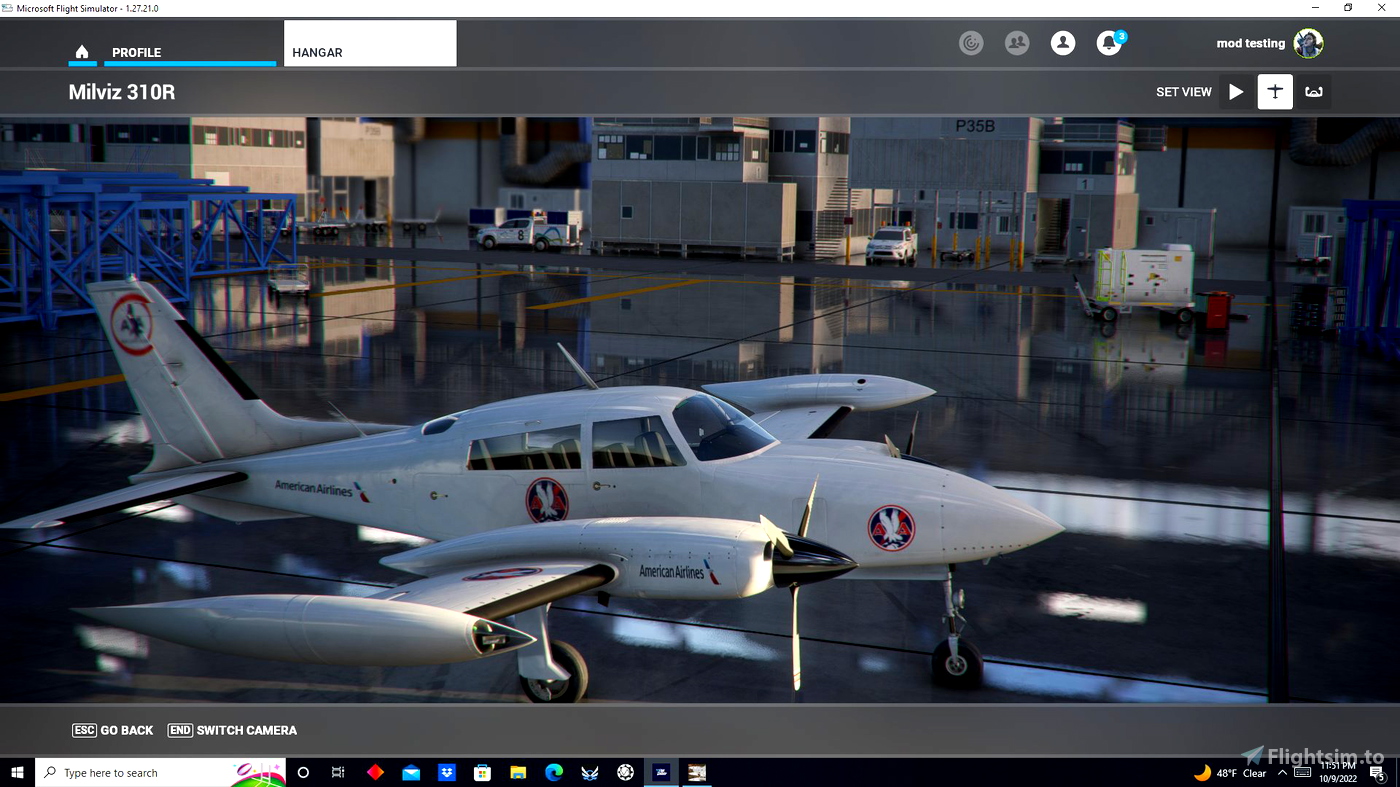
Task: Select the external aircraft view icon
Action: pos(1275,92)
